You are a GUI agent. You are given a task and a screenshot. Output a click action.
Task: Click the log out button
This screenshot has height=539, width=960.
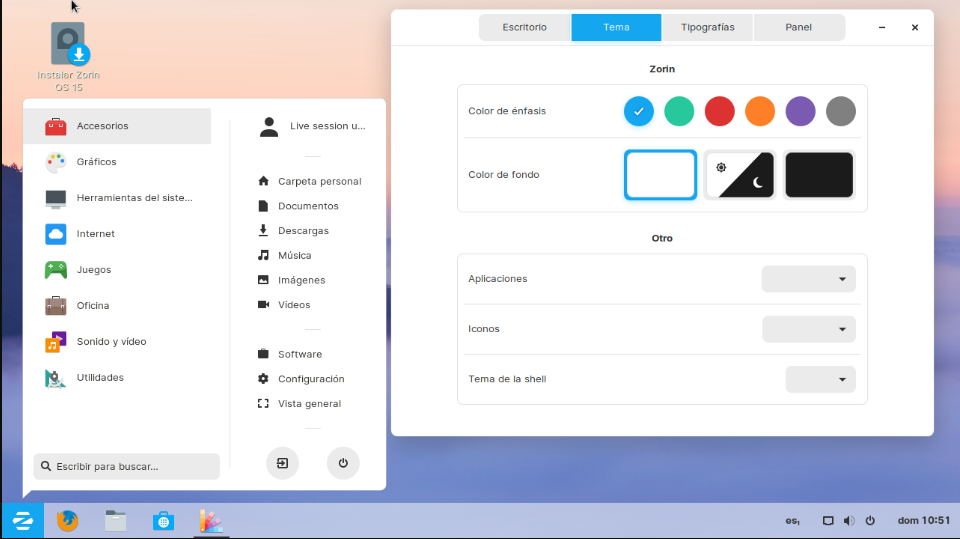point(282,463)
